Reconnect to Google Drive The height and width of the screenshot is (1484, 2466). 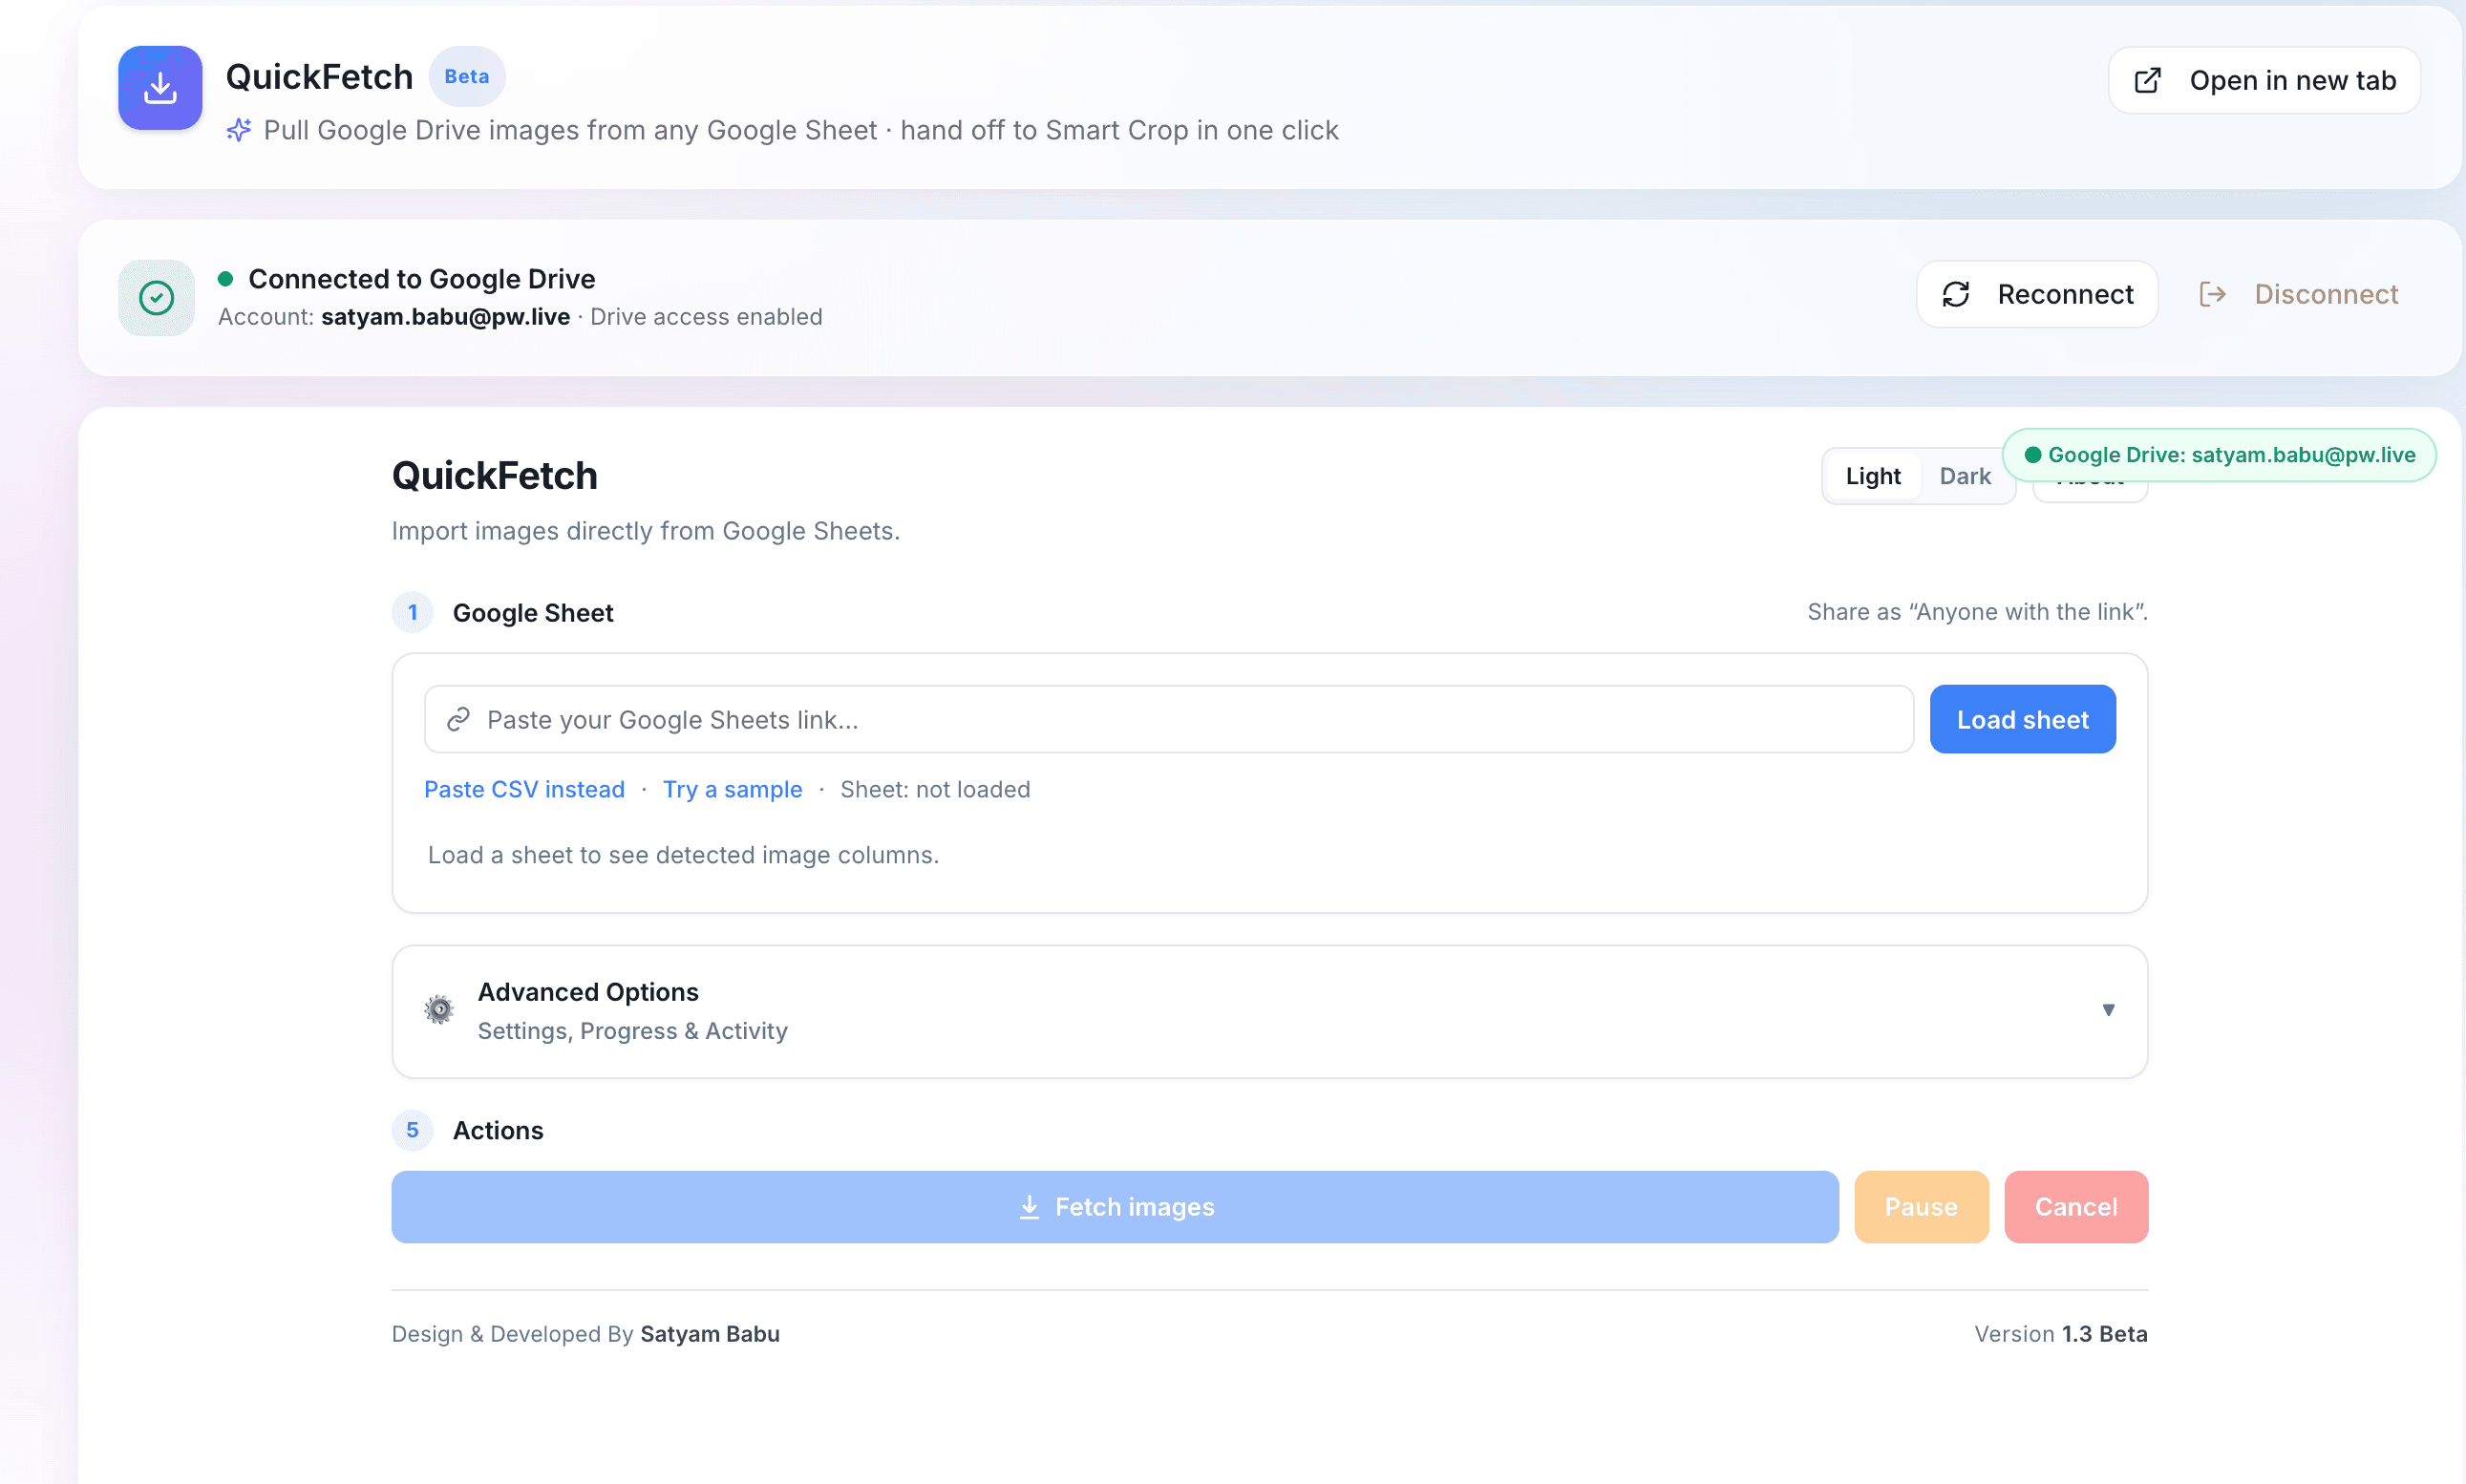(x=2037, y=294)
